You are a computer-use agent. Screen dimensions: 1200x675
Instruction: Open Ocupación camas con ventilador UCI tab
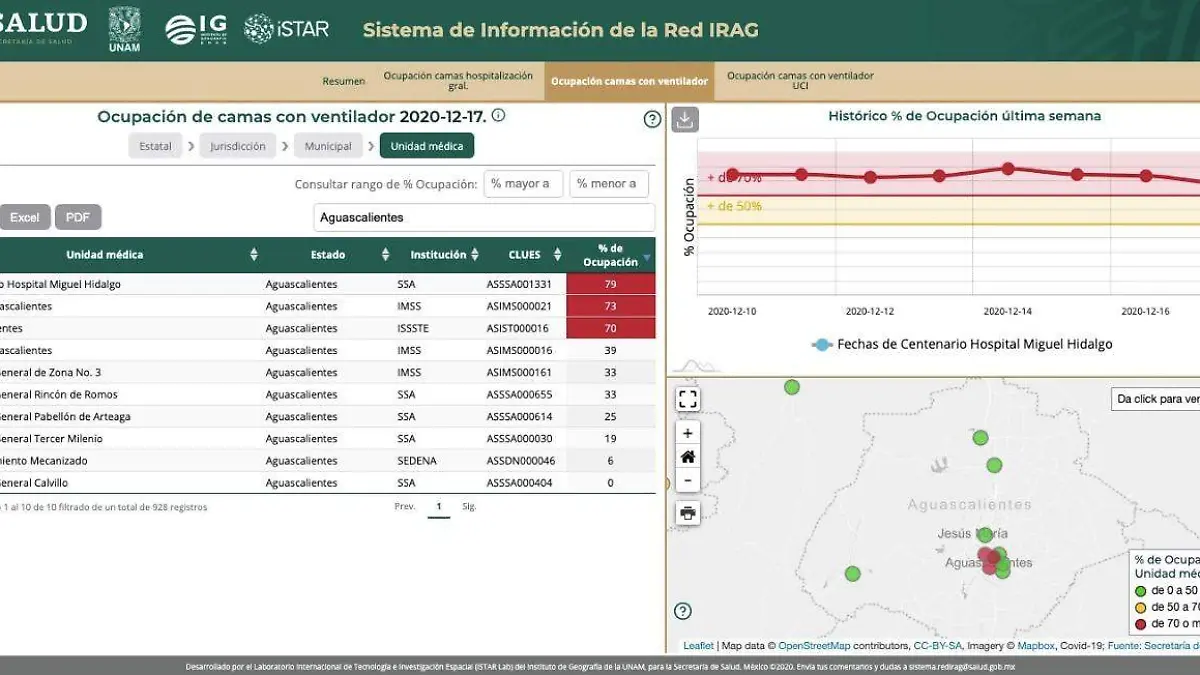click(799, 81)
